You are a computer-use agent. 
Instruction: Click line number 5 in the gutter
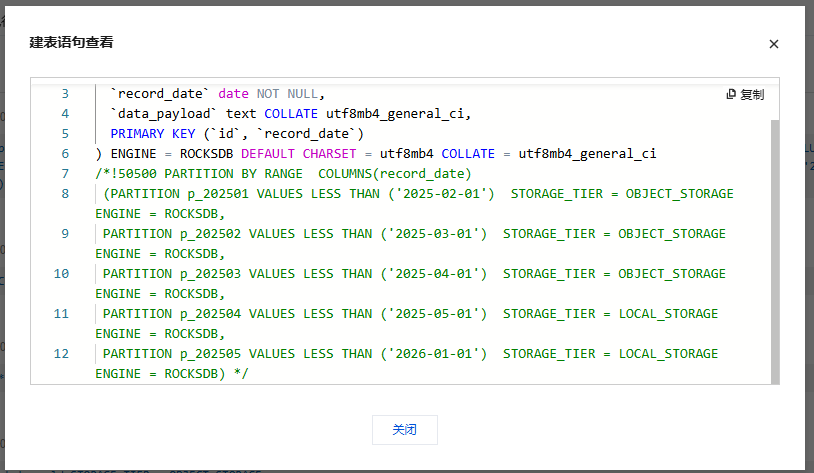[x=65, y=134]
